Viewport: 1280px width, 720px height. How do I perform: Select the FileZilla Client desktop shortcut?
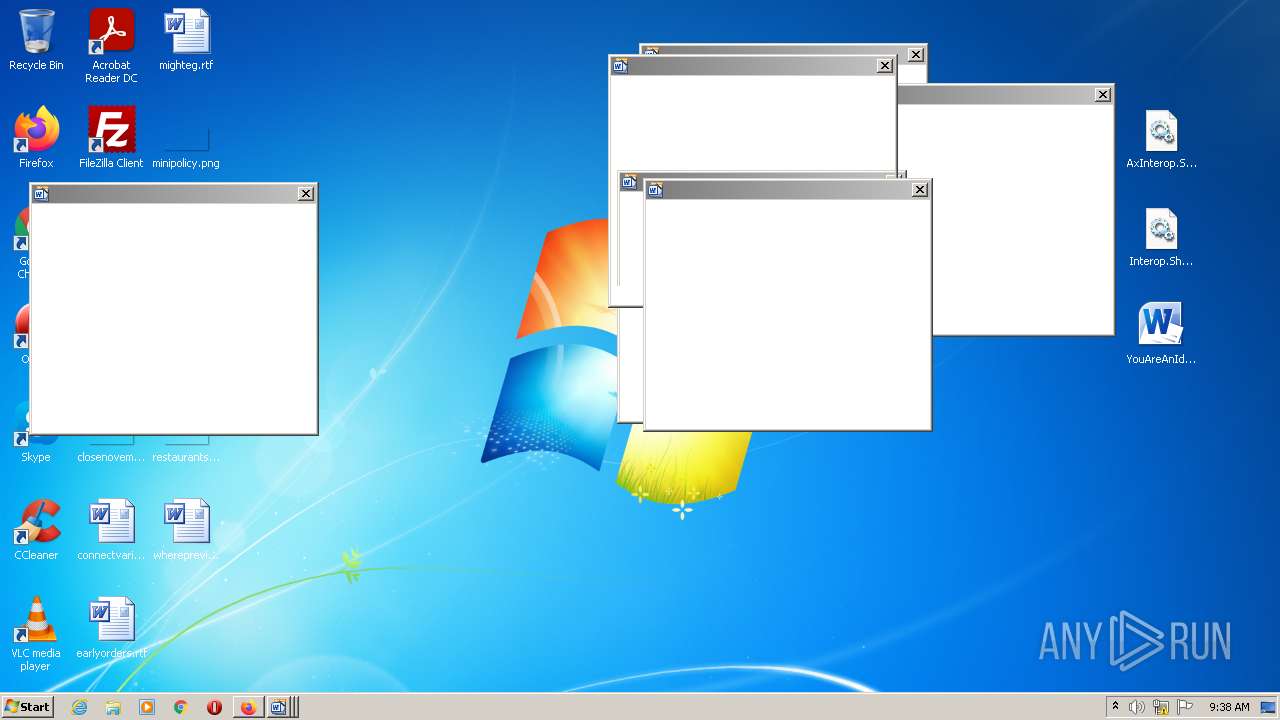pos(111,138)
